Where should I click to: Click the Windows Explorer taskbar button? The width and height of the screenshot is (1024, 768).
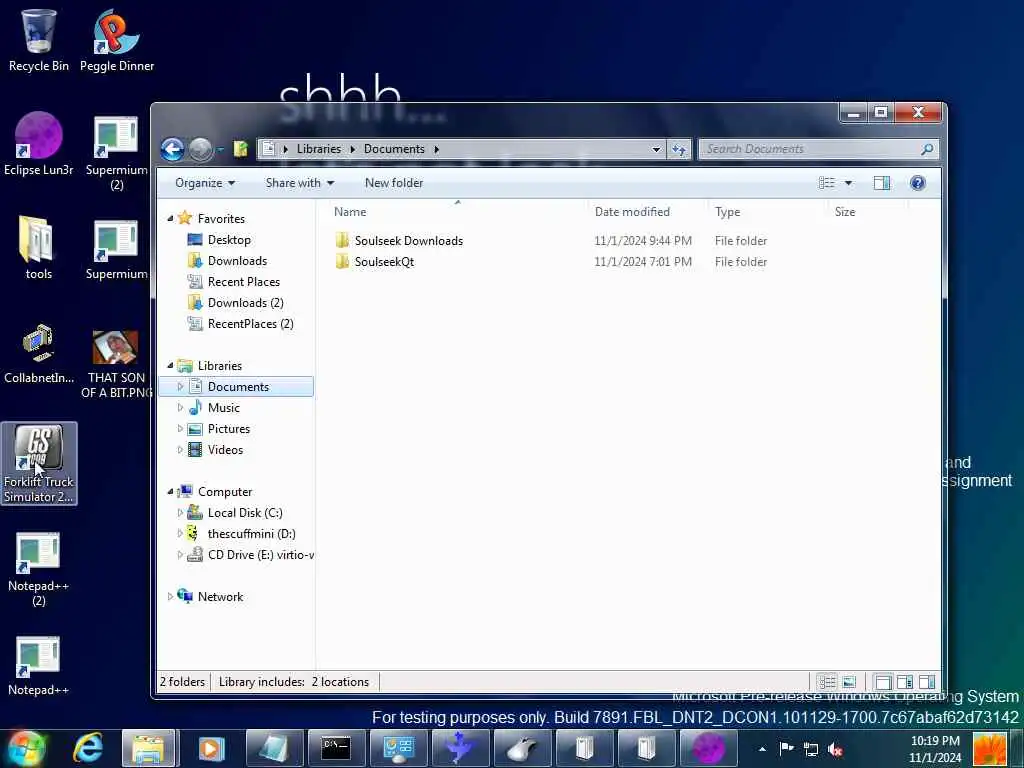click(x=149, y=748)
